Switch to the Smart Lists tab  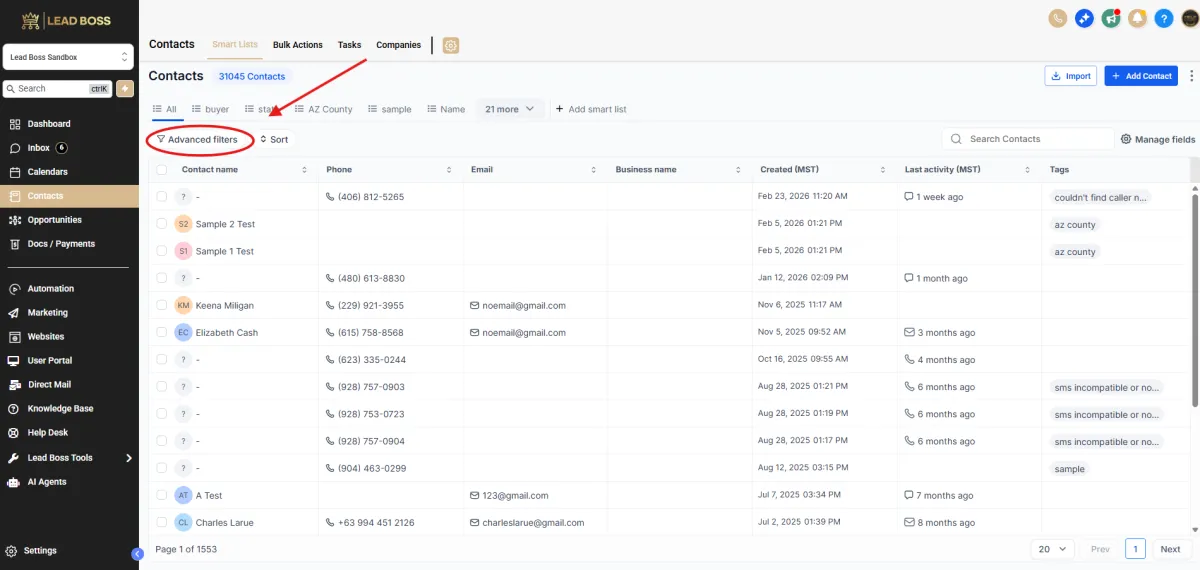pos(235,45)
